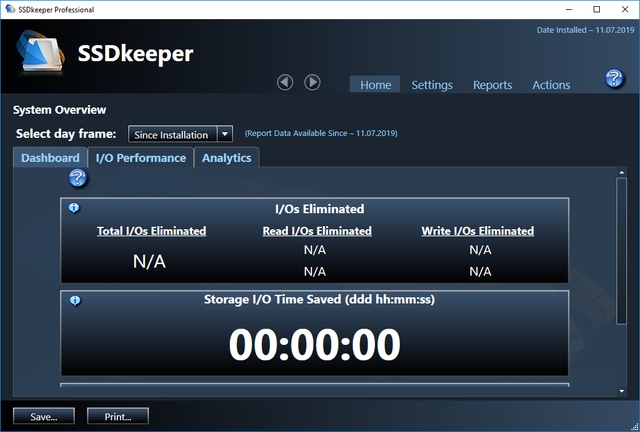This screenshot has width=640, height=432.
Task: Open the Actions menu
Action: pos(551,85)
